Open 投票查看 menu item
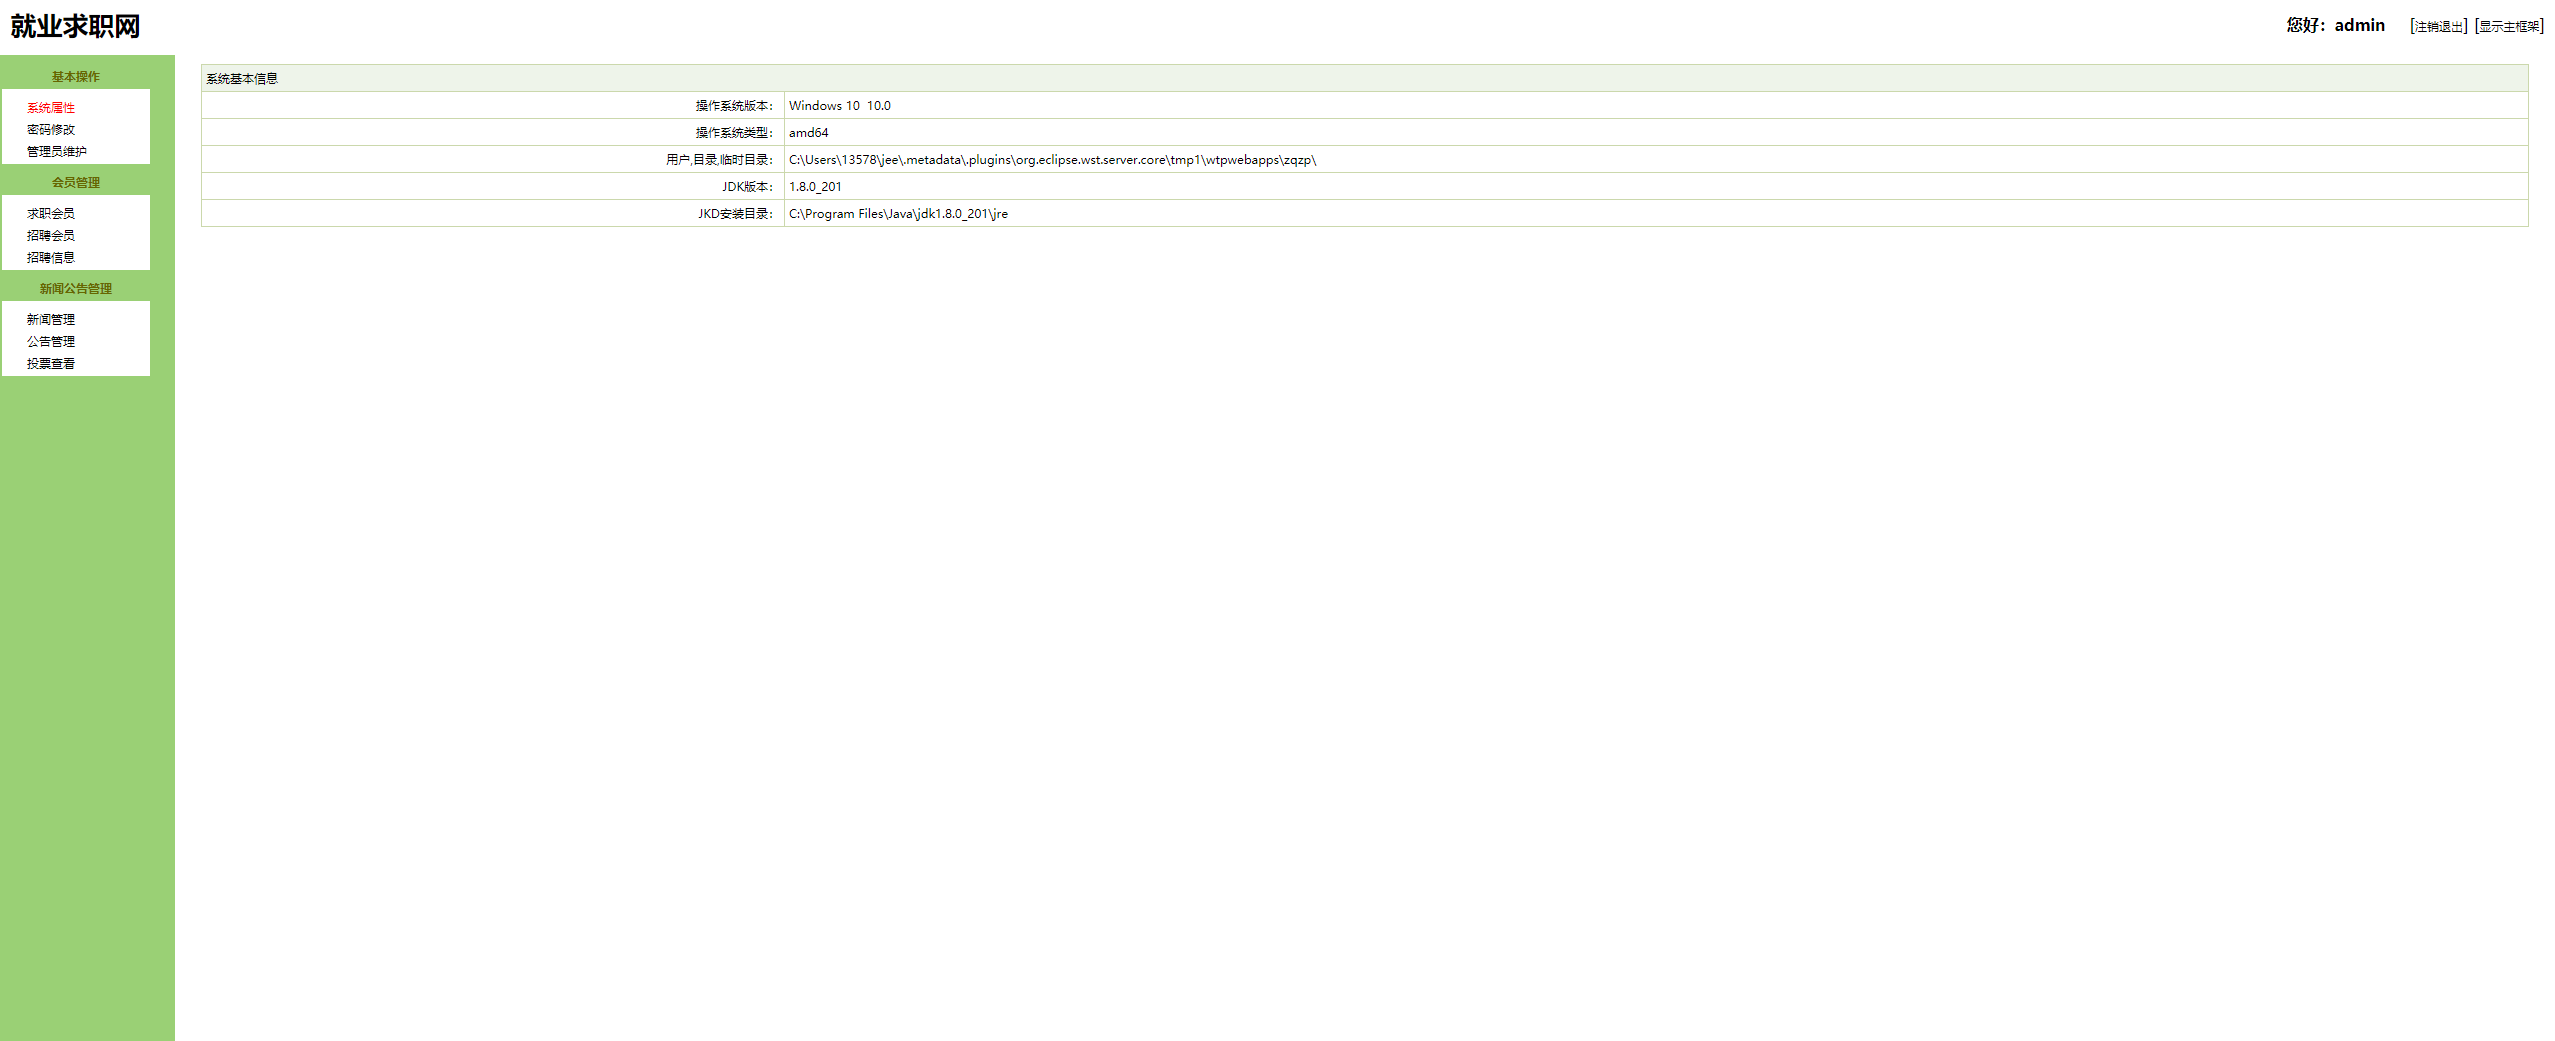 (x=51, y=364)
